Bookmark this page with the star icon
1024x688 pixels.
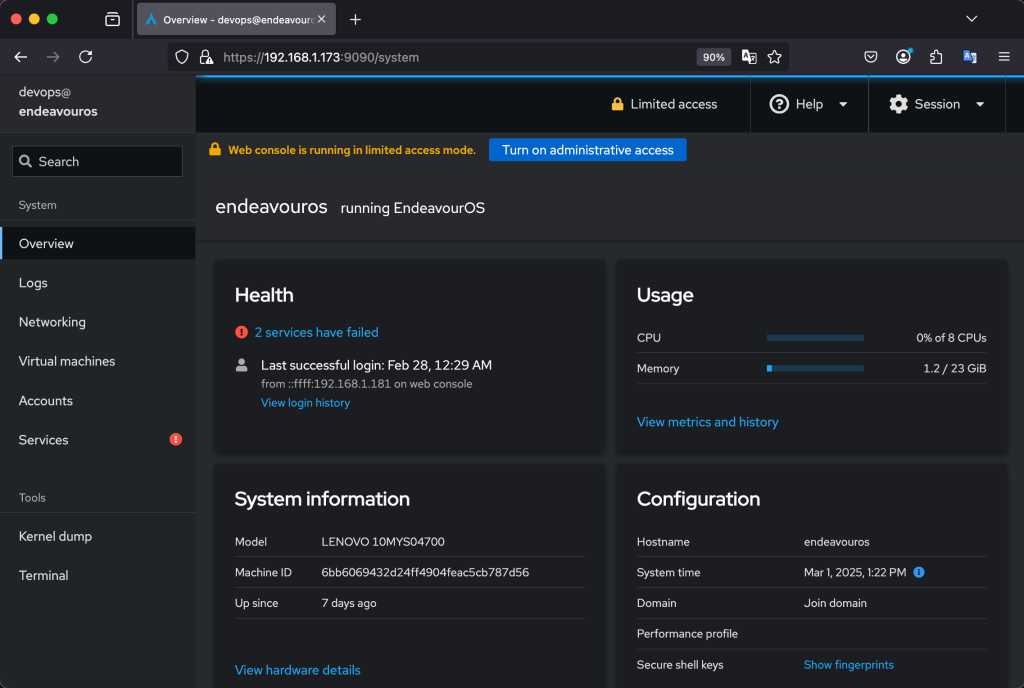[775, 57]
